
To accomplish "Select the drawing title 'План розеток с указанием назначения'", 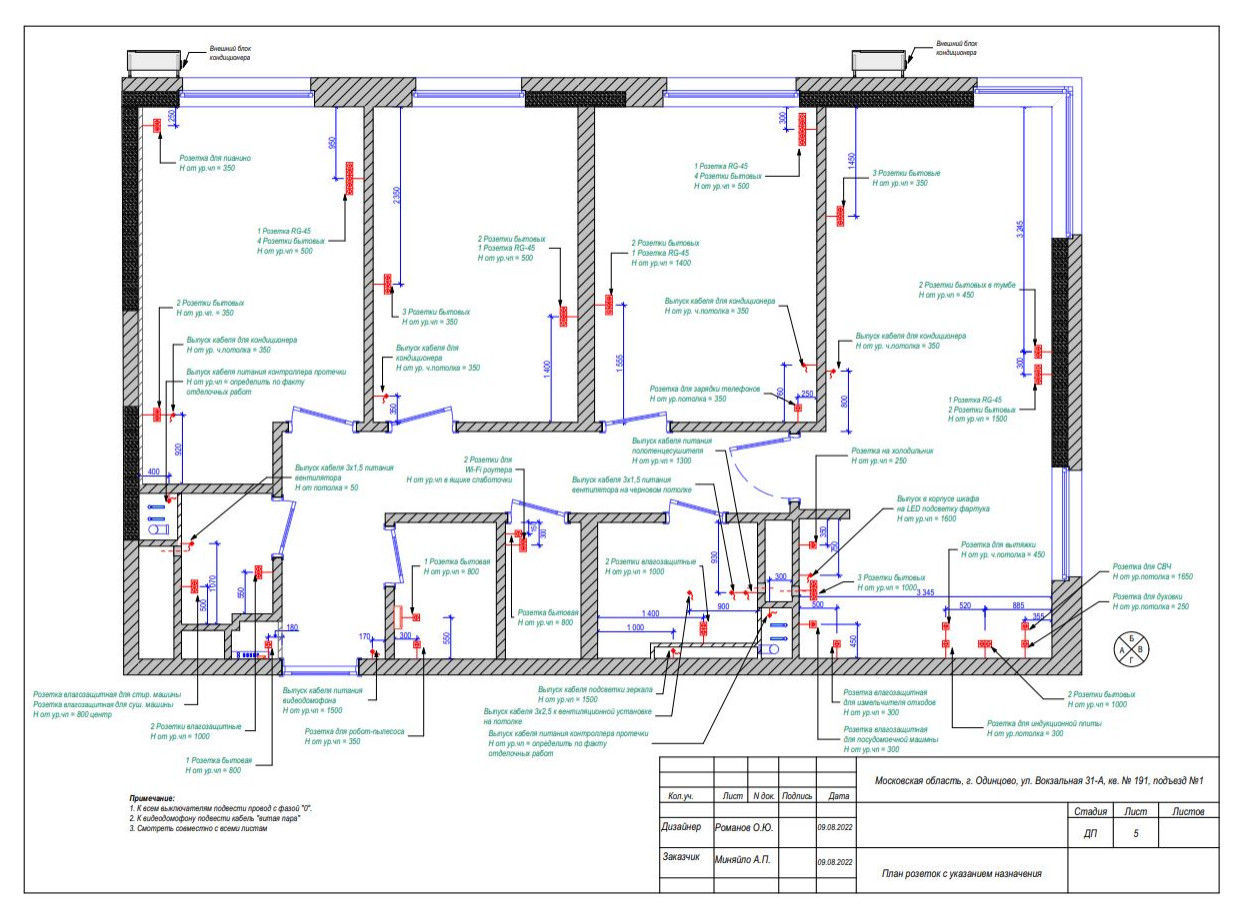I will click(x=961, y=873).
